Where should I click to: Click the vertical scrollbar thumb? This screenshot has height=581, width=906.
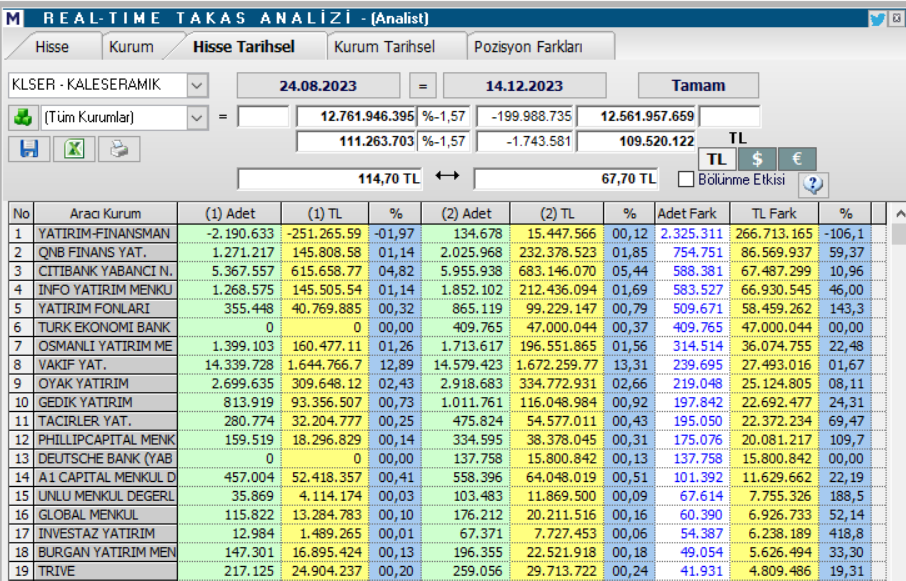tap(899, 234)
